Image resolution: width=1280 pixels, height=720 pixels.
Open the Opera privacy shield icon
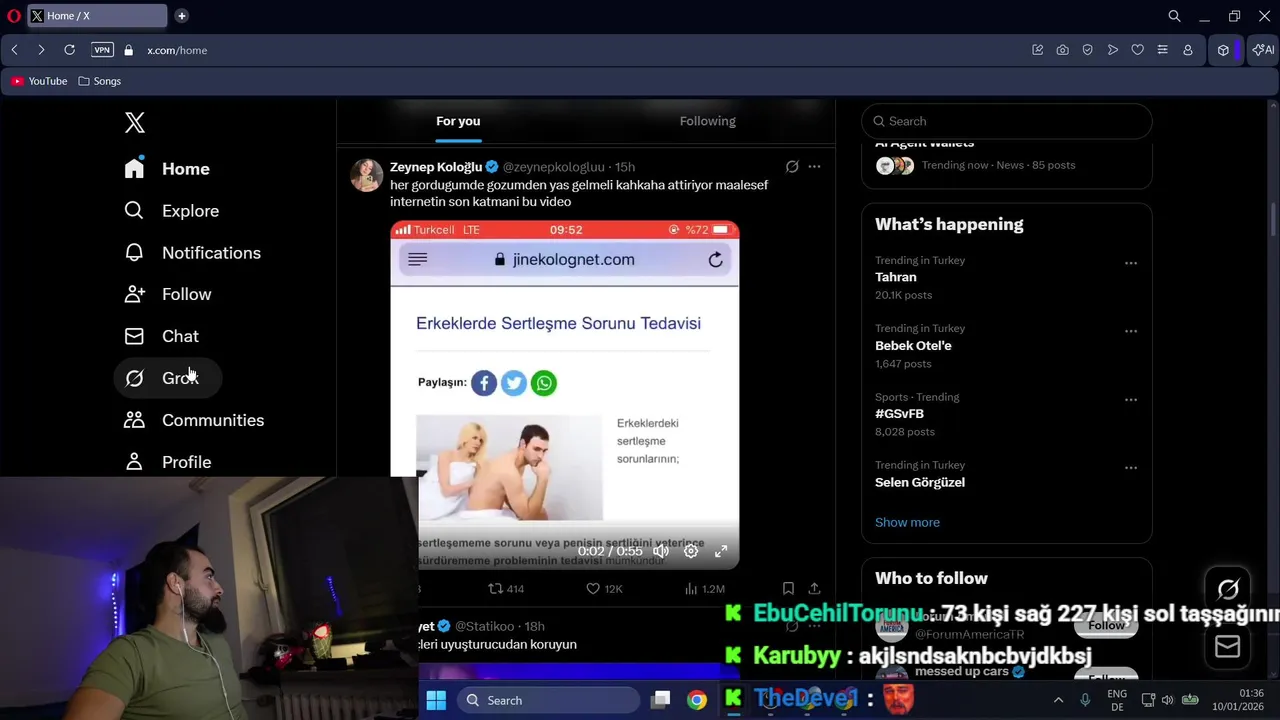point(1087,50)
